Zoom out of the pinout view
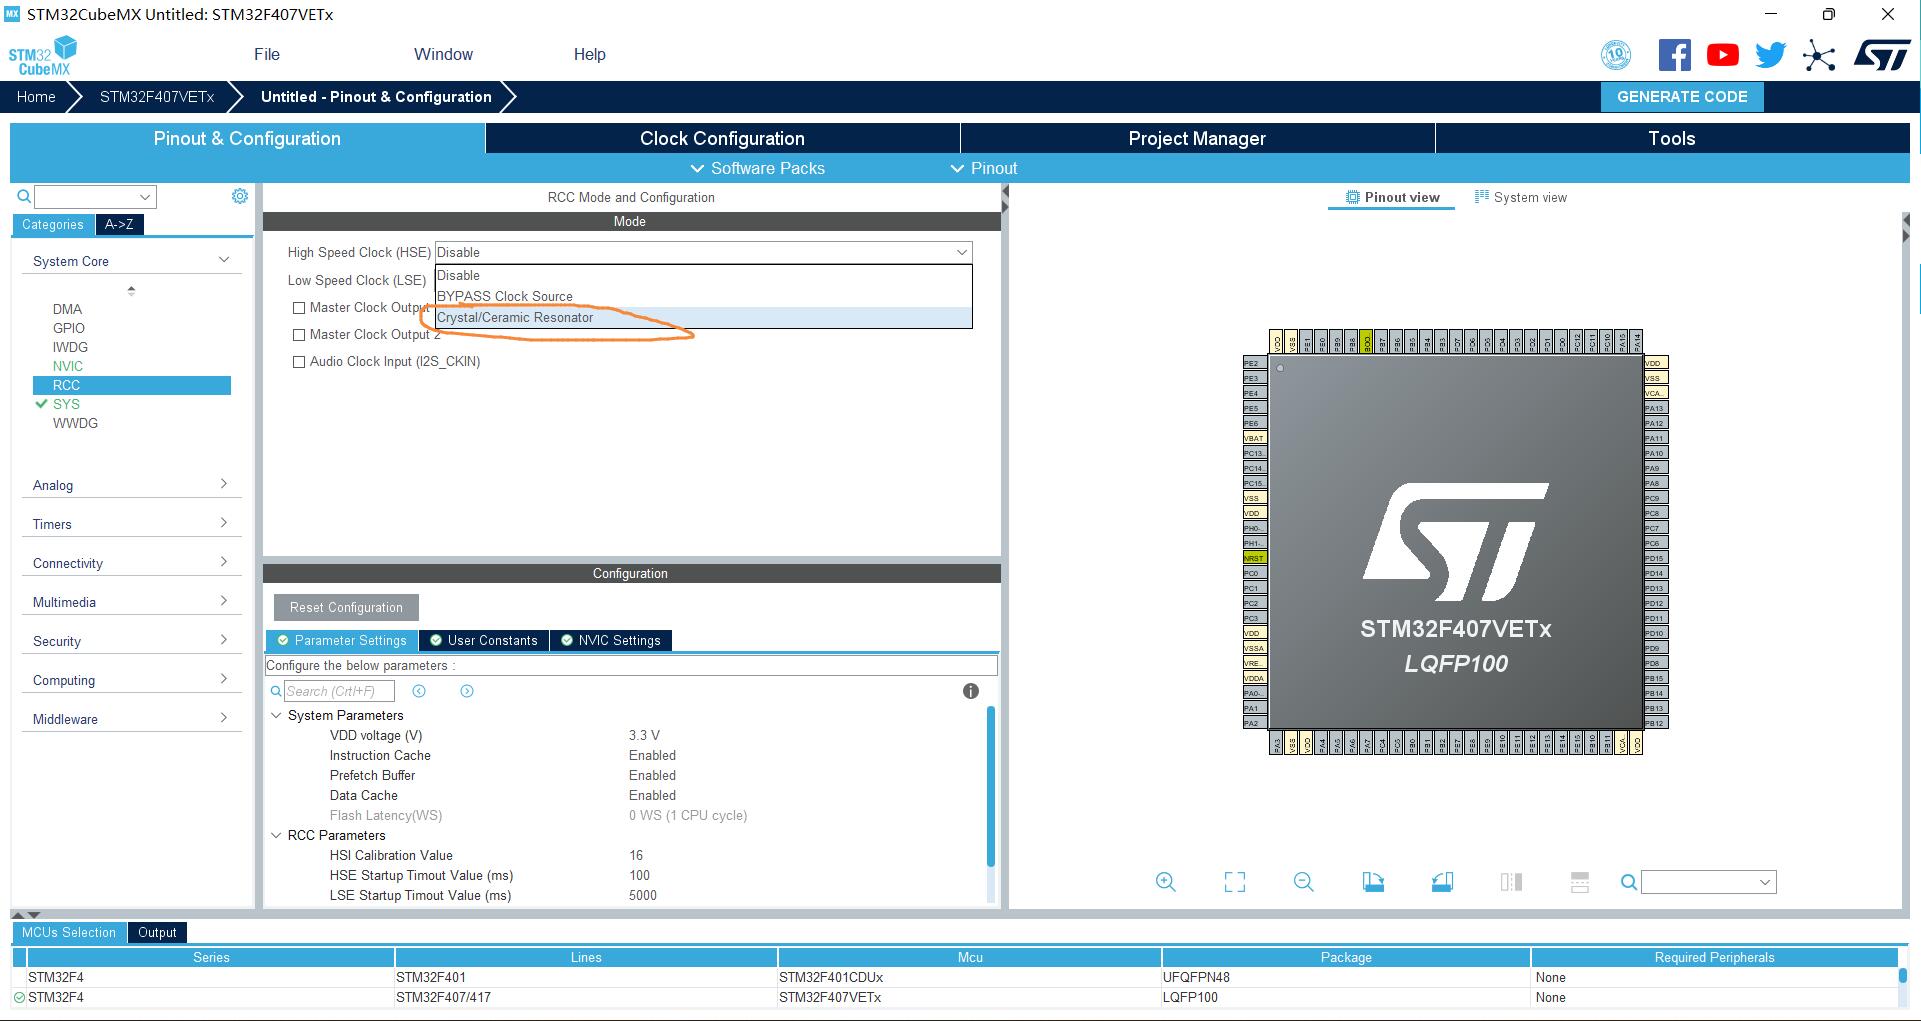The image size is (1921, 1021). pyautogui.click(x=1303, y=882)
